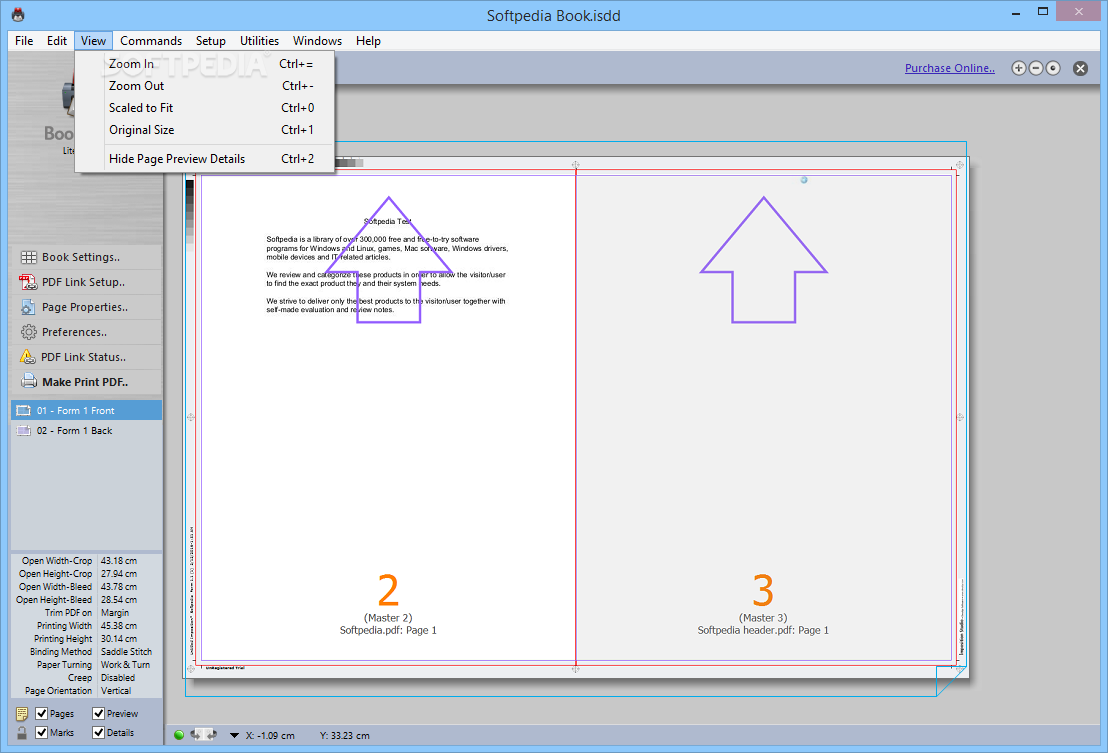The width and height of the screenshot is (1108, 753).
Task: Click the flip form pages arrow icon
Action: pos(204,735)
